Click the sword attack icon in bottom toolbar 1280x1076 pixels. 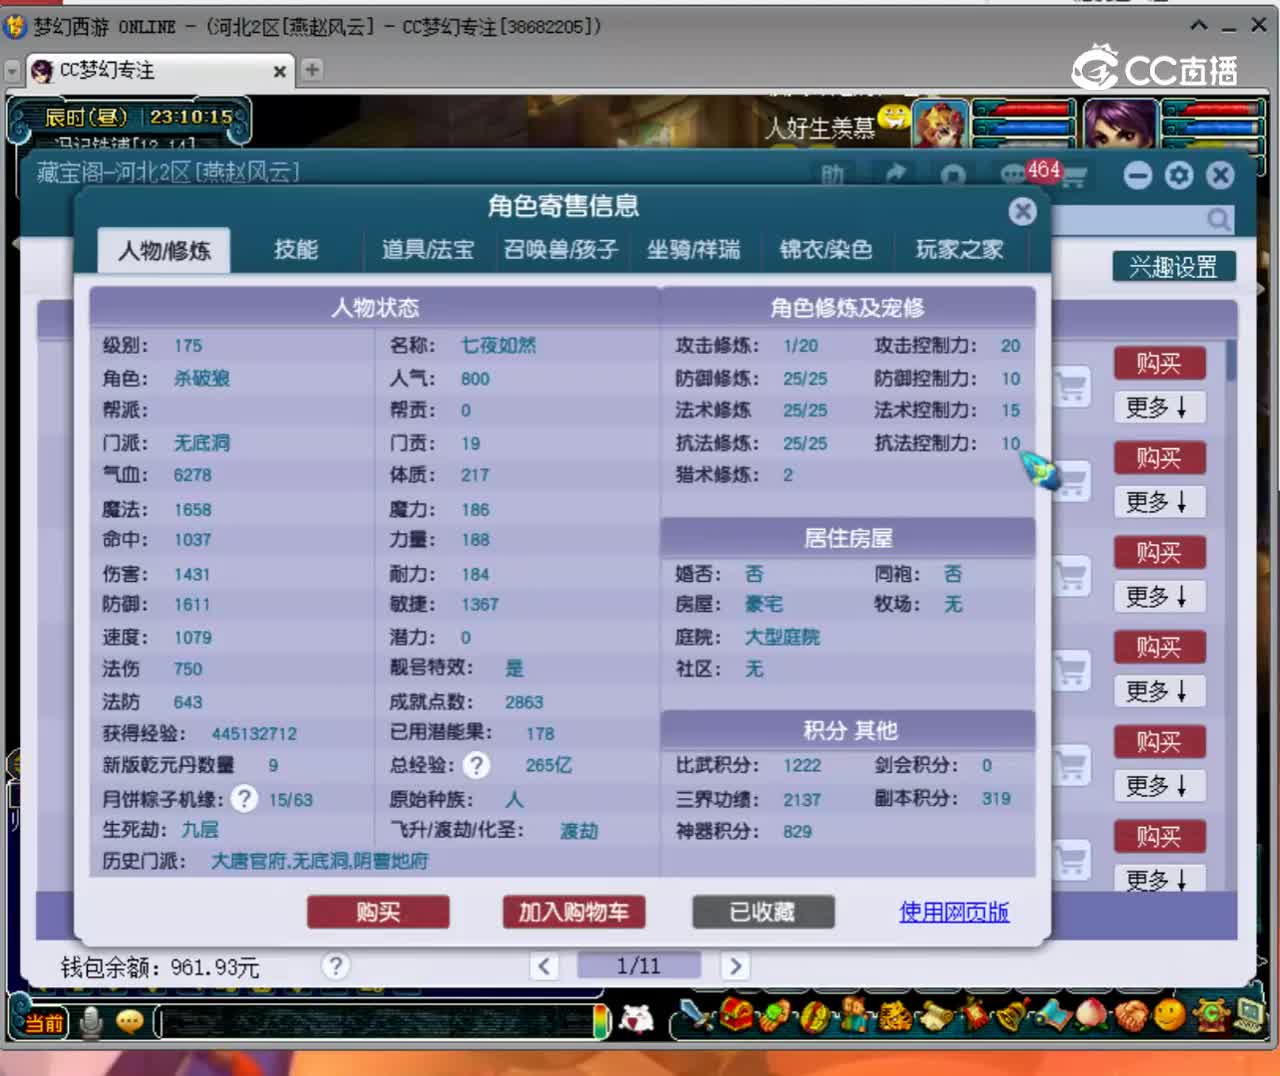click(695, 1017)
